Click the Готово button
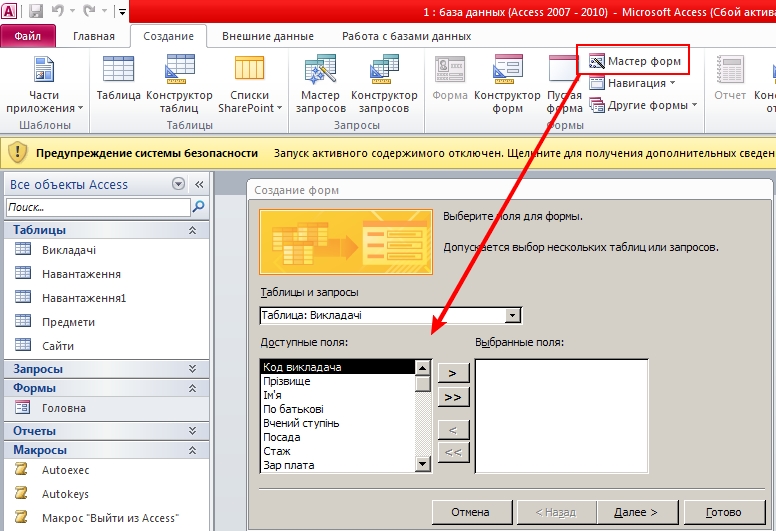The width and height of the screenshot is (776, 531). (x=725, y=512)
